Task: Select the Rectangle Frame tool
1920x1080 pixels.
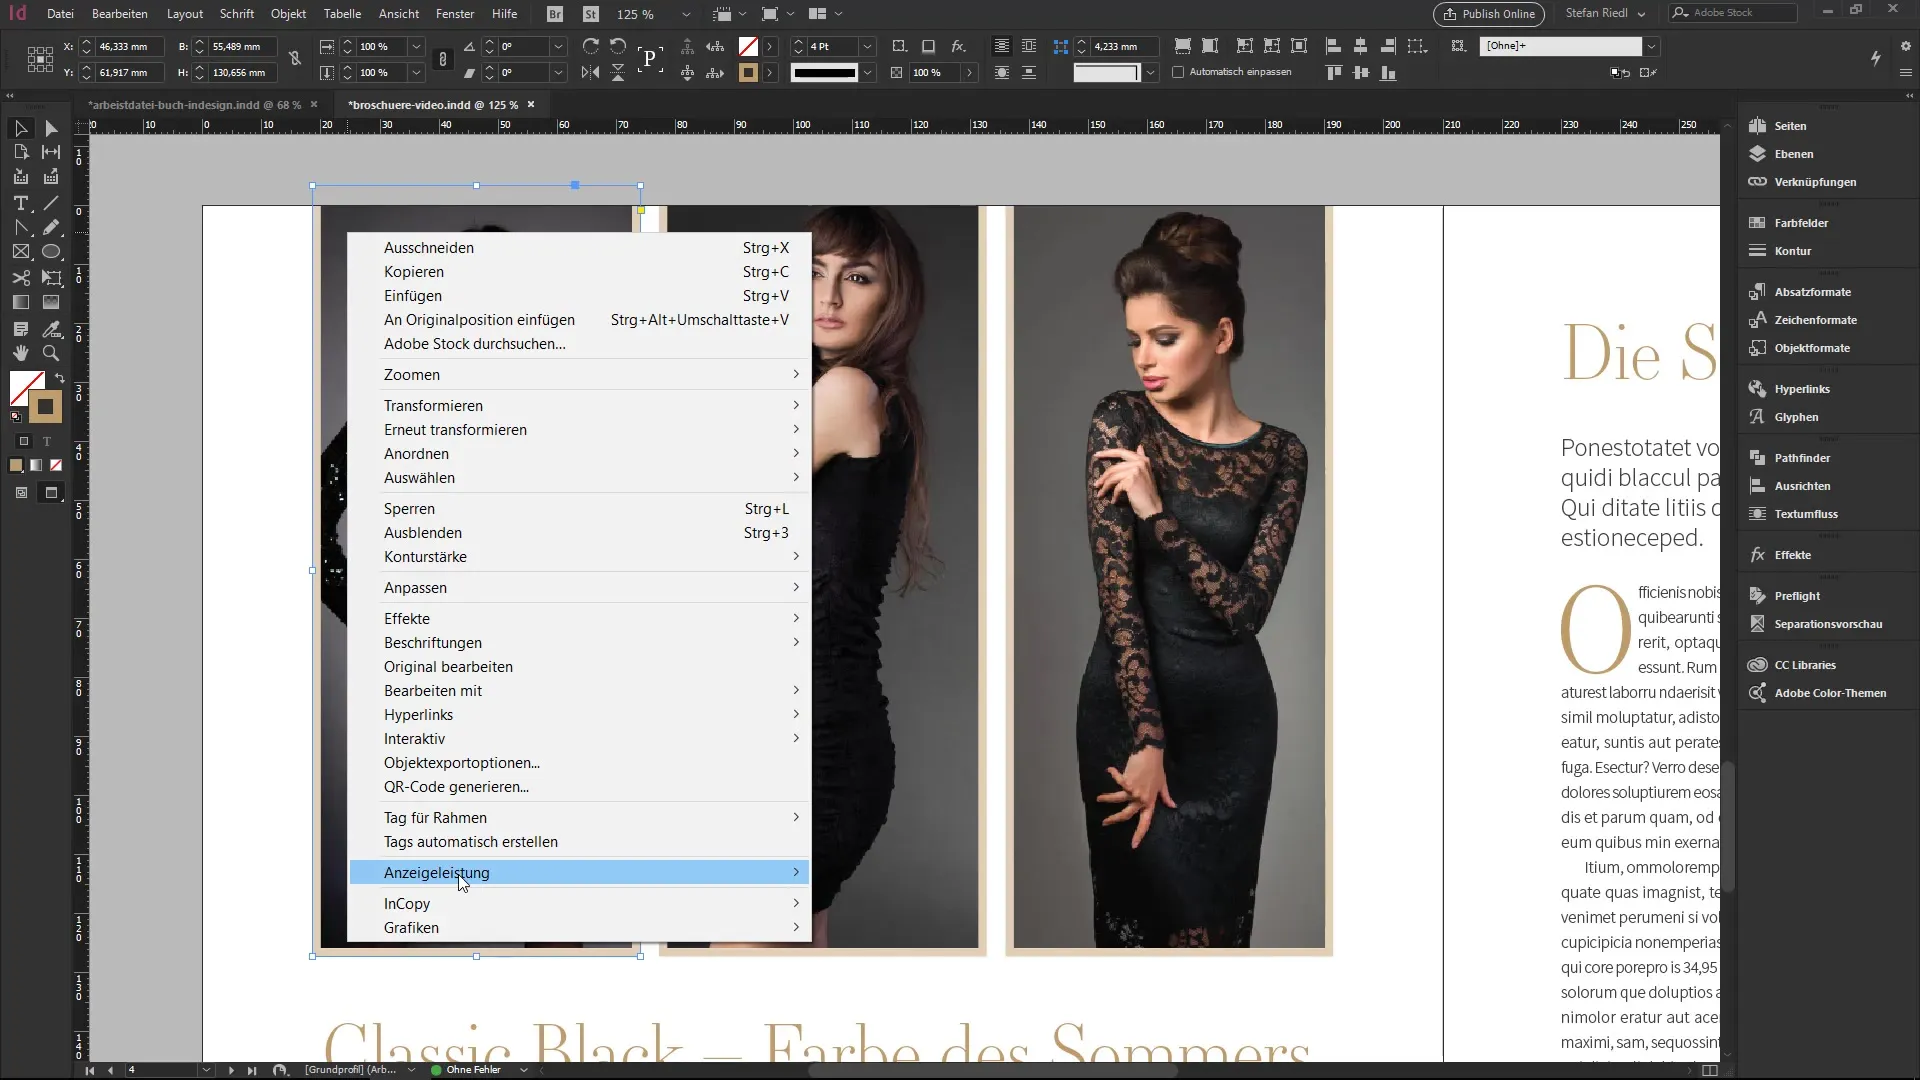Action: coord(20,252)
